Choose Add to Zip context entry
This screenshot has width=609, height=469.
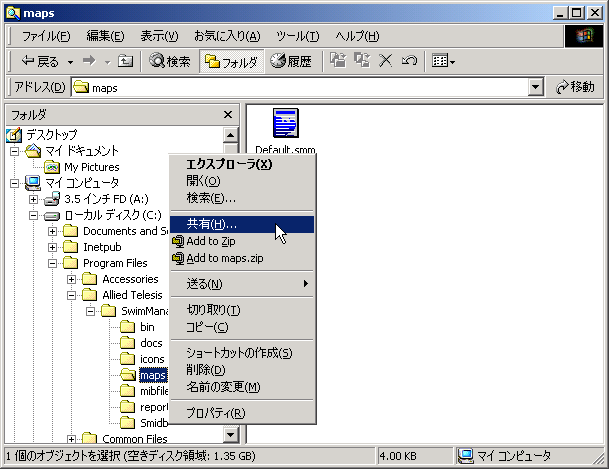(x=242, y=241)
